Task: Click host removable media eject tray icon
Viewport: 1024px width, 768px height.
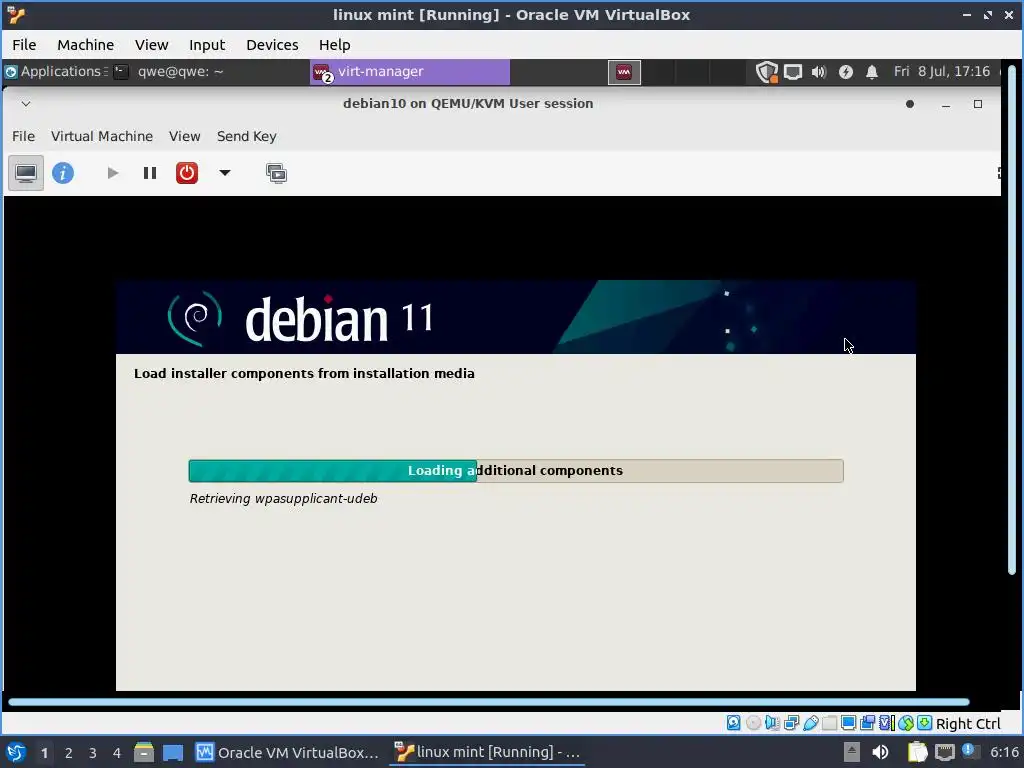Action: (x=851, y=752)
